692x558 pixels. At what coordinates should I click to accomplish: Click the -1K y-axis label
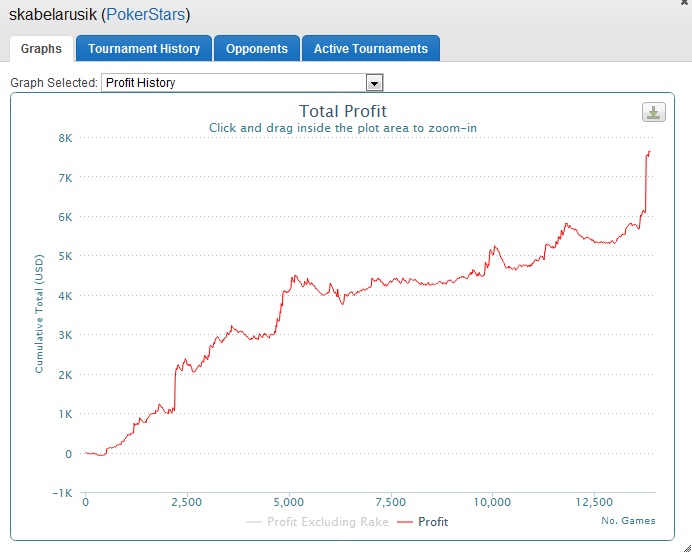point(62,493)
